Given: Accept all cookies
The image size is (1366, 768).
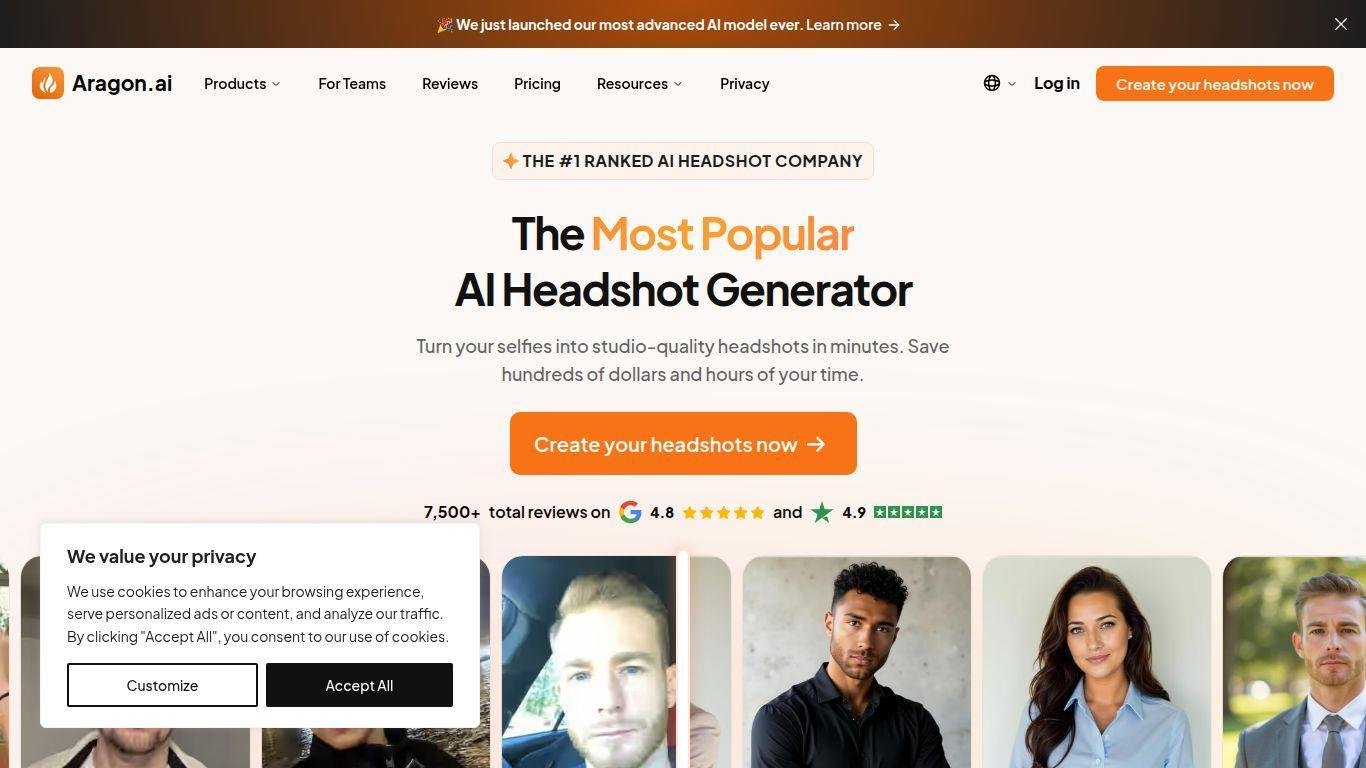Looking at the screenshot, I should 359,685.
